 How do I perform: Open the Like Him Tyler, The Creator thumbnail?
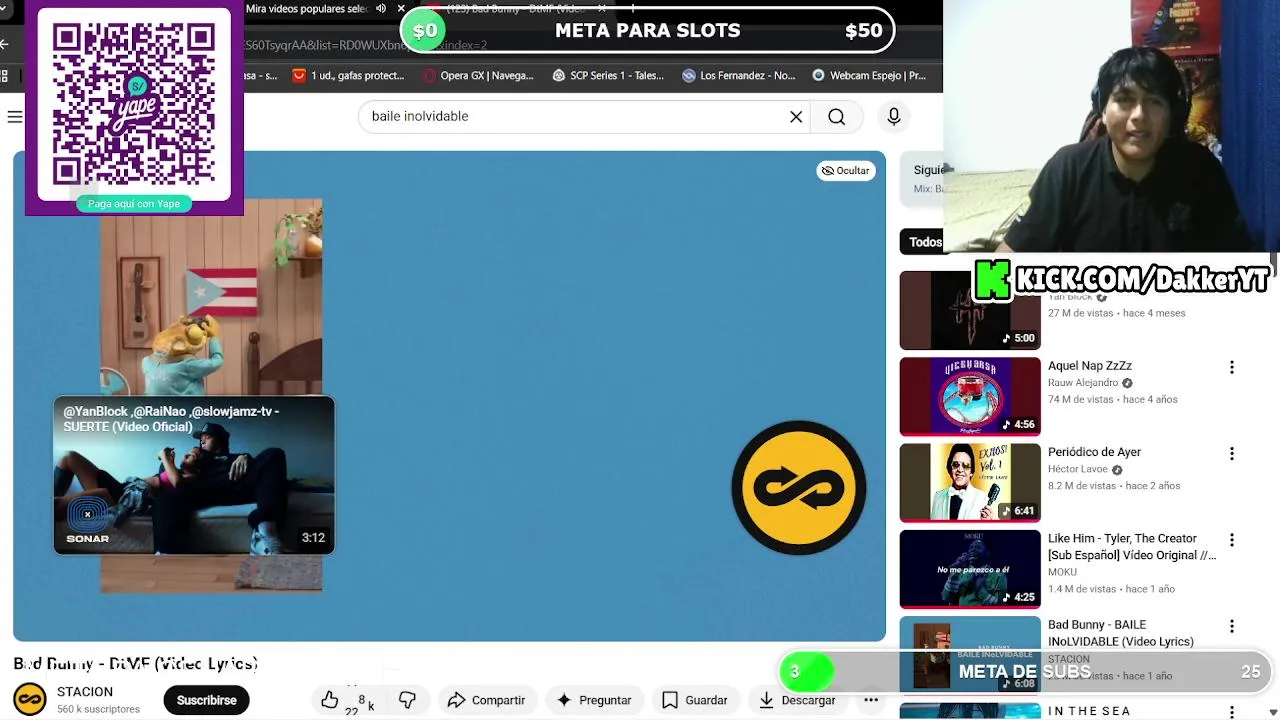[x=970, y=569]
